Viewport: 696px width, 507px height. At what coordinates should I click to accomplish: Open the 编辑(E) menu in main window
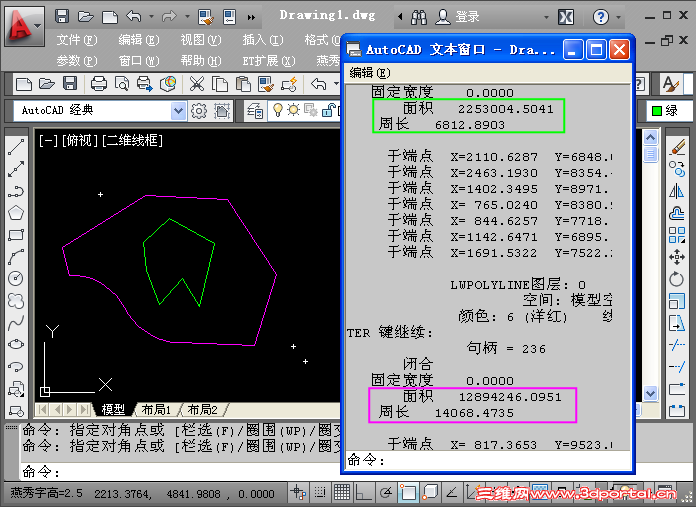(x=139, y=40)
